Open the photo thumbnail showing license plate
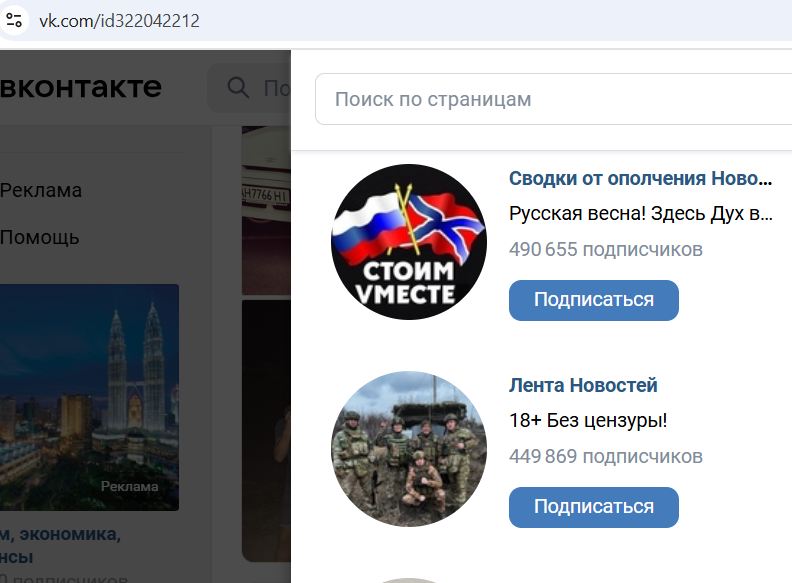 pyautogui.click(x=266, y=210)
